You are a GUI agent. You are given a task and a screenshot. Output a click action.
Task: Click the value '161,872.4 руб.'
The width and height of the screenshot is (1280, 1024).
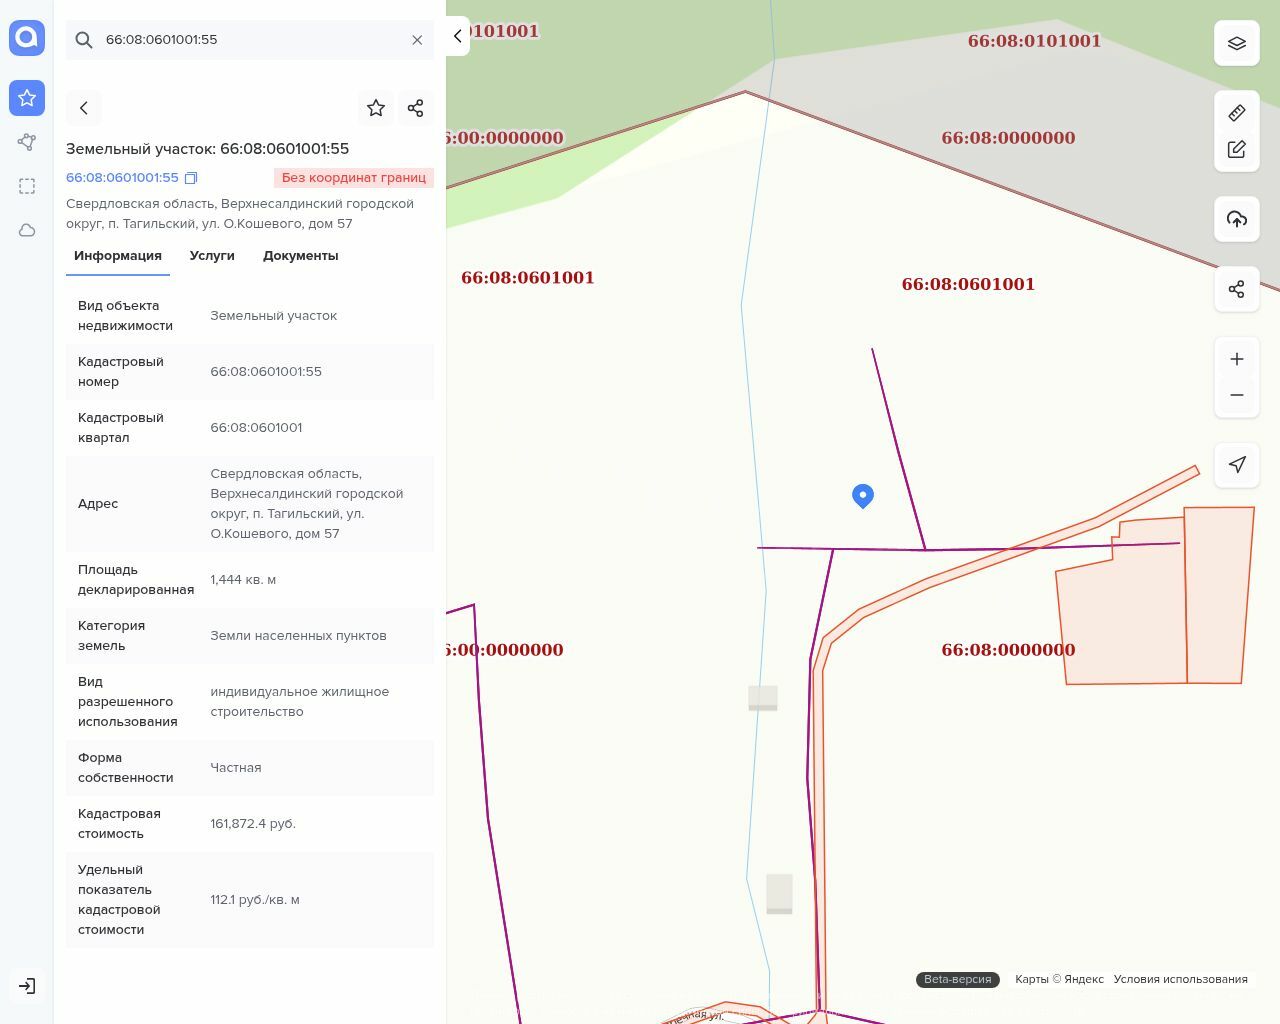click(253, 824)
